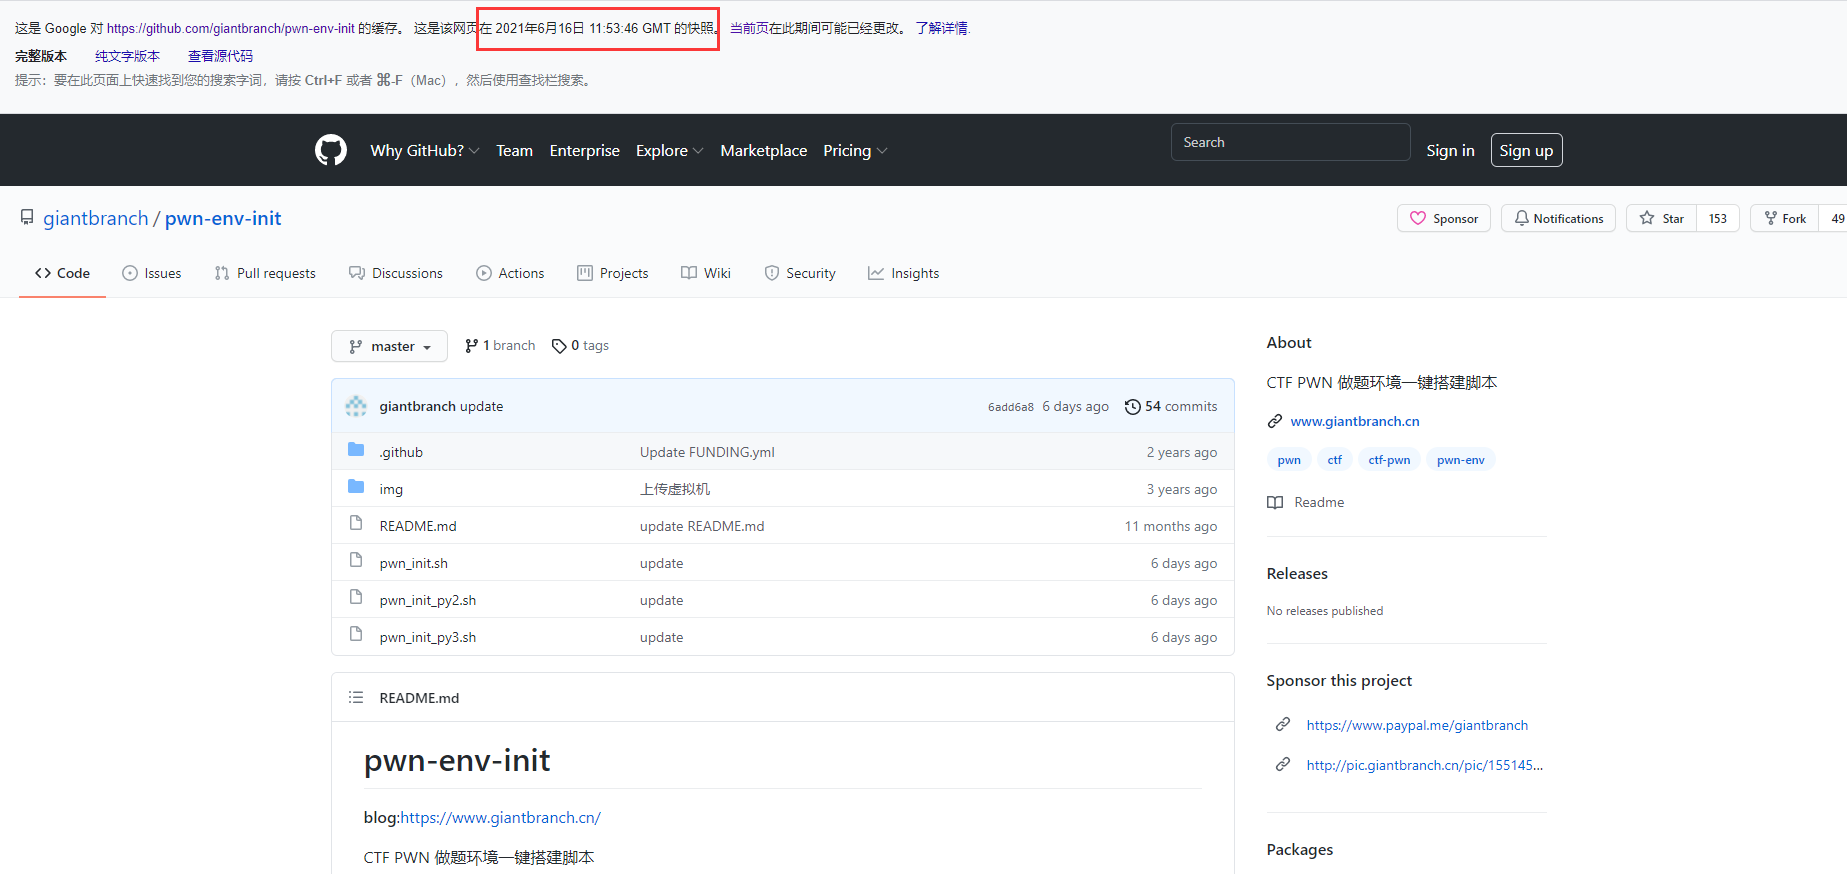Click the pwn_init_py3.sh file icon
This screenshot has width=1847, height=874.
click(356, 634)
